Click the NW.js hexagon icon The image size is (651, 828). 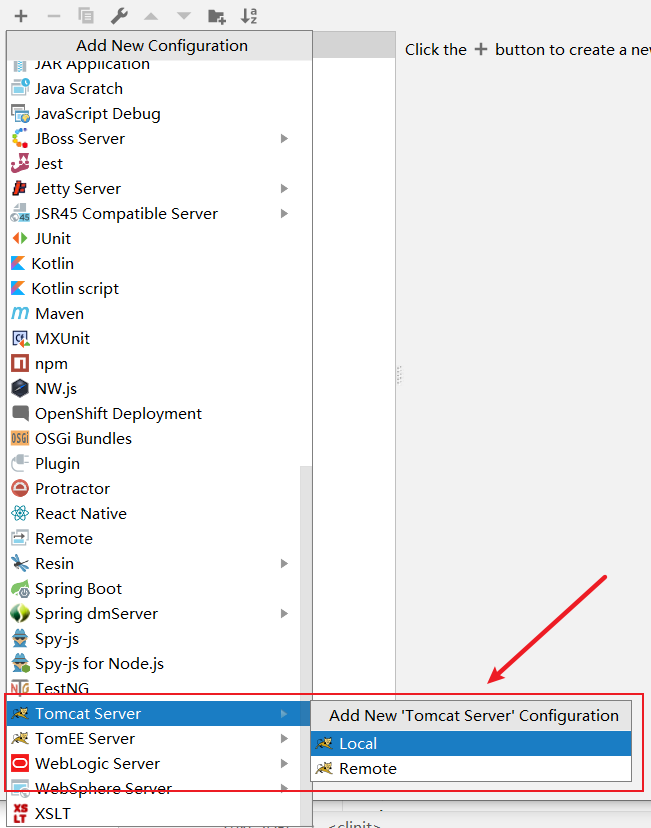click(20, 388)
